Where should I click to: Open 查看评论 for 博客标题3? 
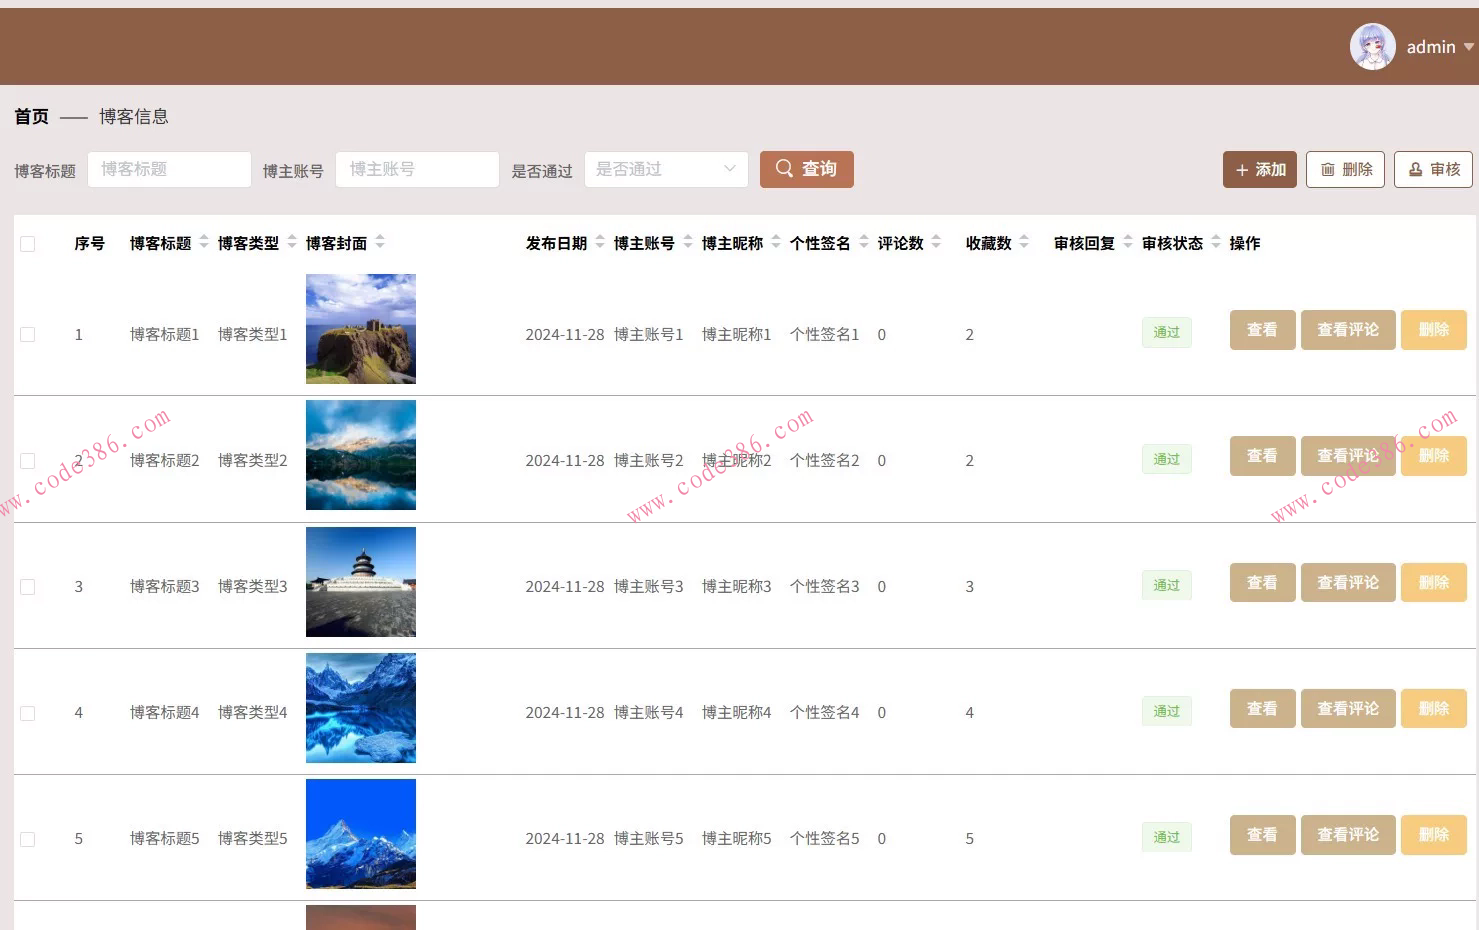pyautogui.click(x=1347, y=582)
